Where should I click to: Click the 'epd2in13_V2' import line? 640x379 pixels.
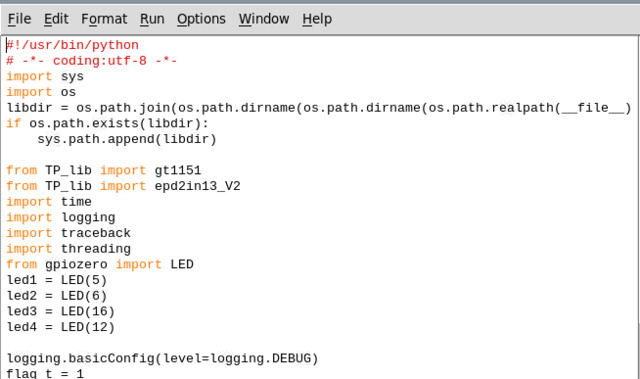pyautogui.click(x=123, y=186)
